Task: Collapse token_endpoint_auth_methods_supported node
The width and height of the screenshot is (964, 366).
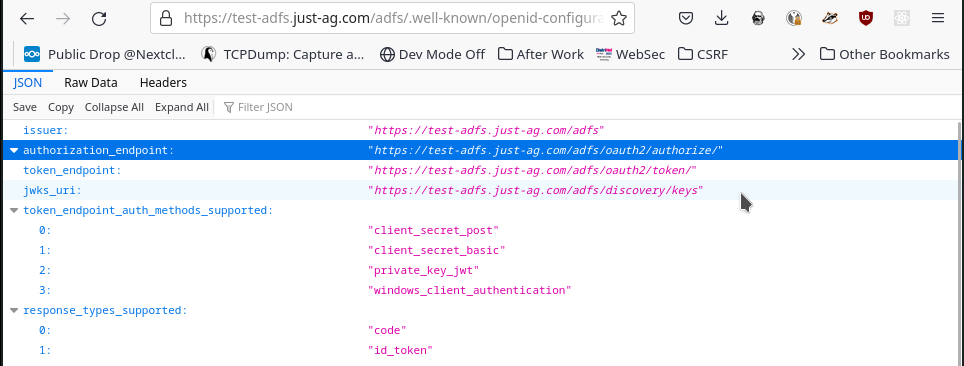Action: [14, 210]
